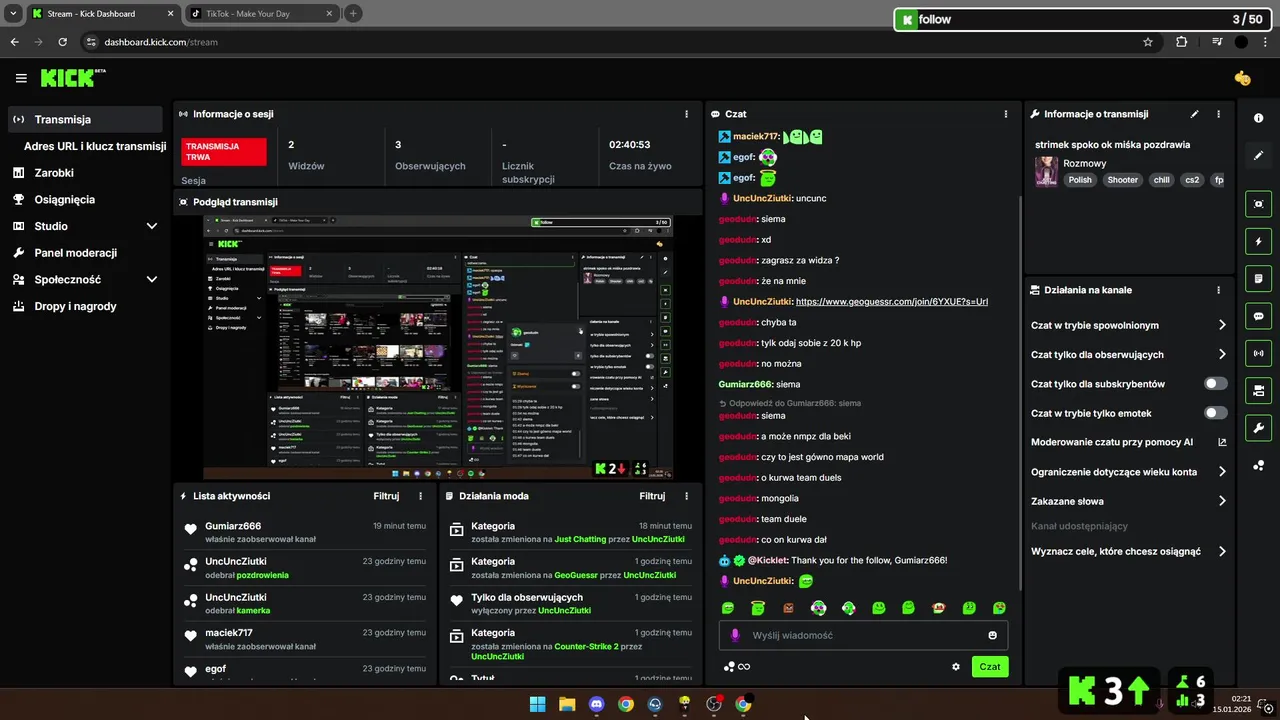This screenshot has width=1280, height=720.
Task: Select Transmisja in the sidebar
Action: (85, 119)
